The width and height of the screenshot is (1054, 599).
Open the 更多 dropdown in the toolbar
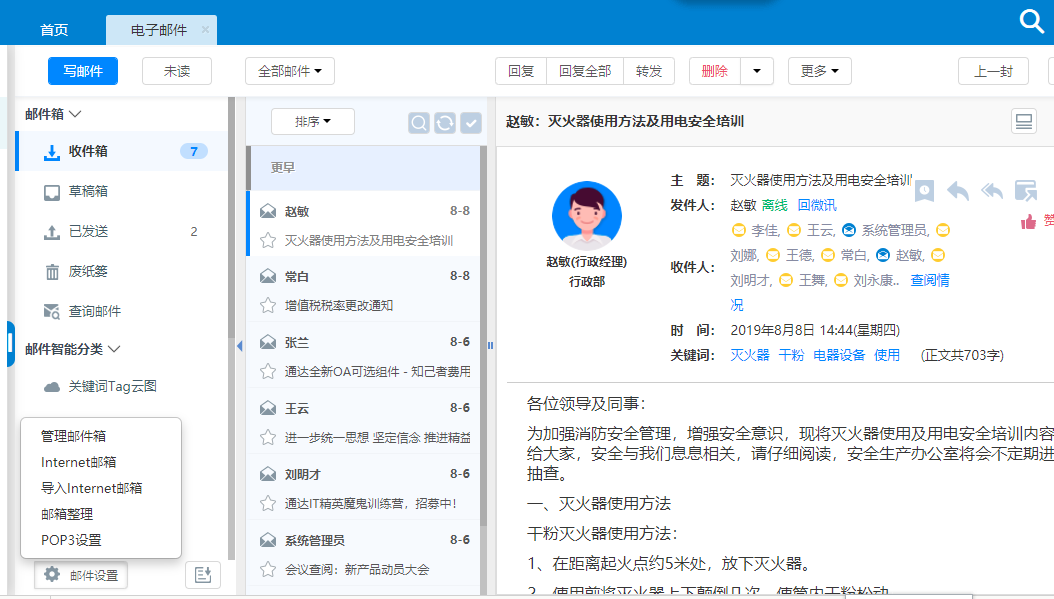click(819, 71)
